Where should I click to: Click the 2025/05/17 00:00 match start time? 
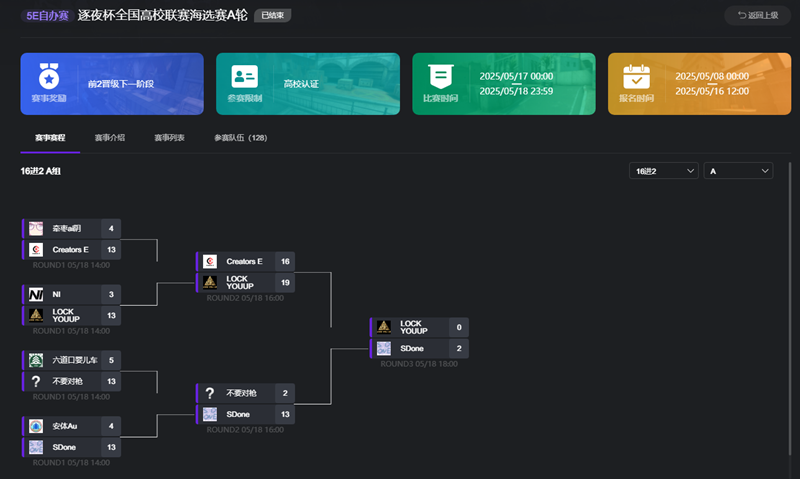point(516,76)
